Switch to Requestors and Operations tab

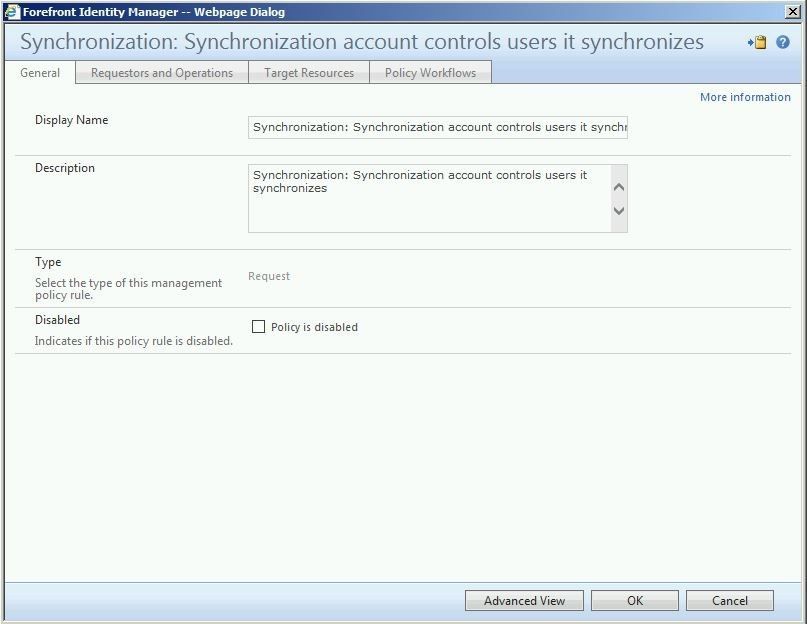pyautogui.click(x=162, y=73)
